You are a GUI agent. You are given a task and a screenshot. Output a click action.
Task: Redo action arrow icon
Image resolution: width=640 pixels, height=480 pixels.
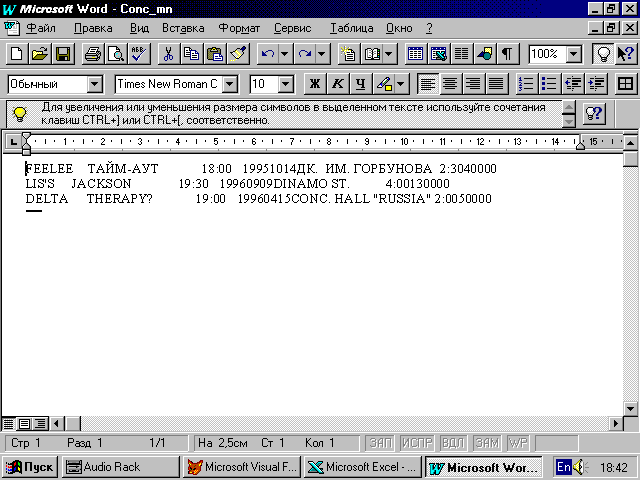[305, 54]
